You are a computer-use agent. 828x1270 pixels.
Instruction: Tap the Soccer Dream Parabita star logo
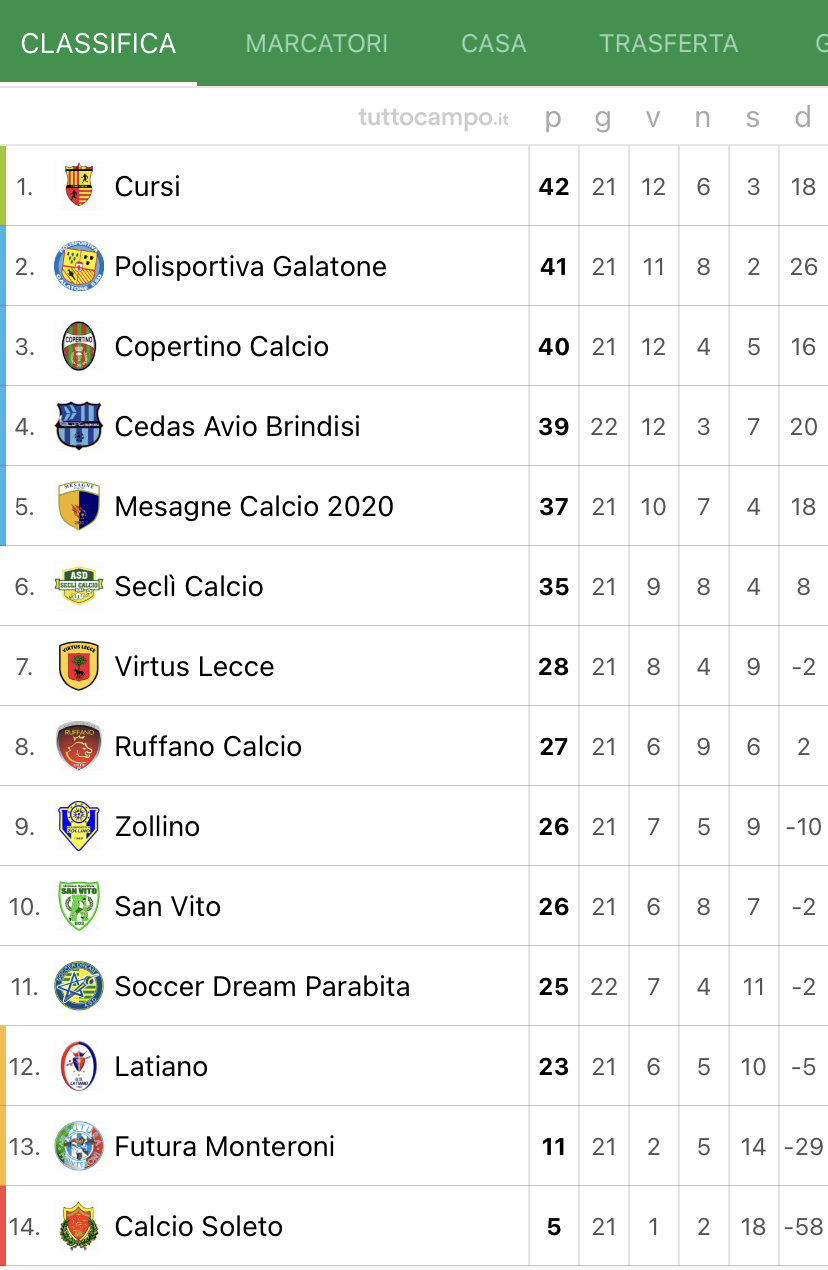(79, 986)
